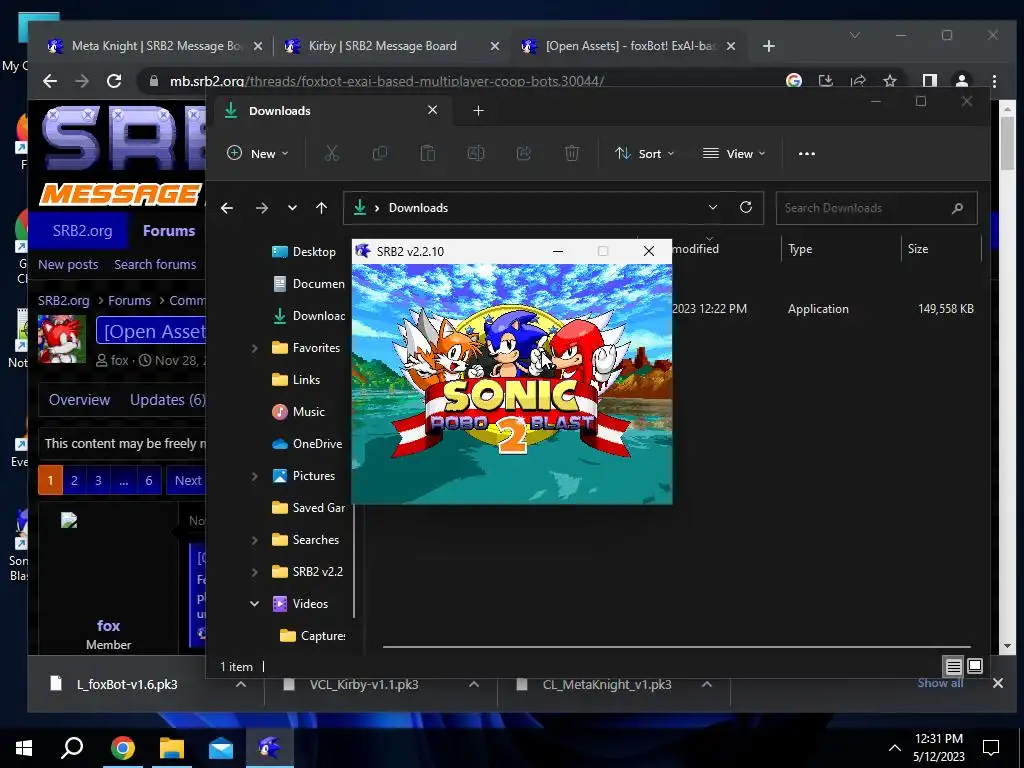
Task: Open the Chrome profile avatar
Action: coord(961,81)
